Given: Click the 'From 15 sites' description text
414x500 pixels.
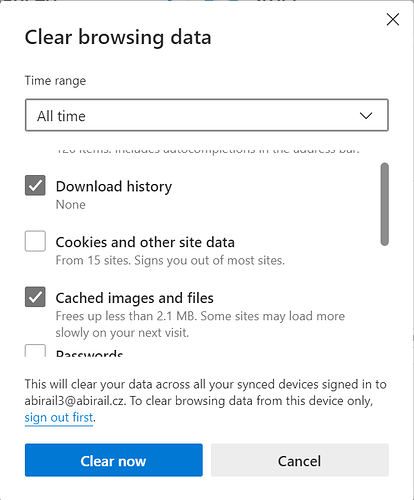Looking at the screenshot, I should pyautogui.click(x=170, y=260).
